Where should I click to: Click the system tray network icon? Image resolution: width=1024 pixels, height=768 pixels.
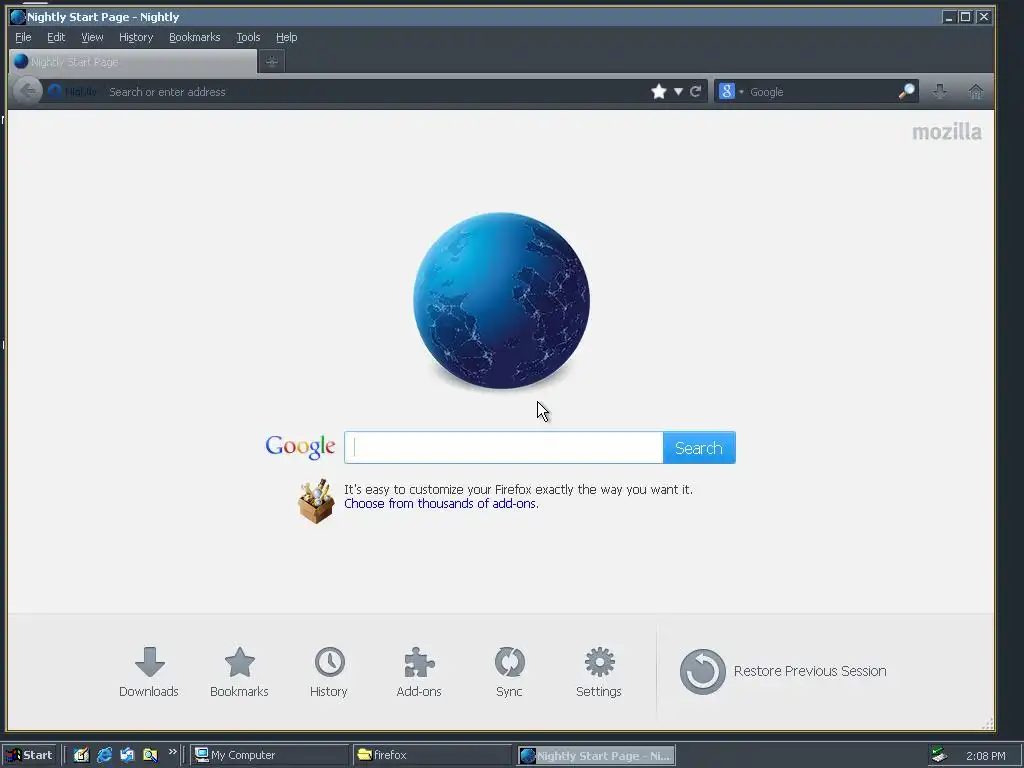(939, 755)
